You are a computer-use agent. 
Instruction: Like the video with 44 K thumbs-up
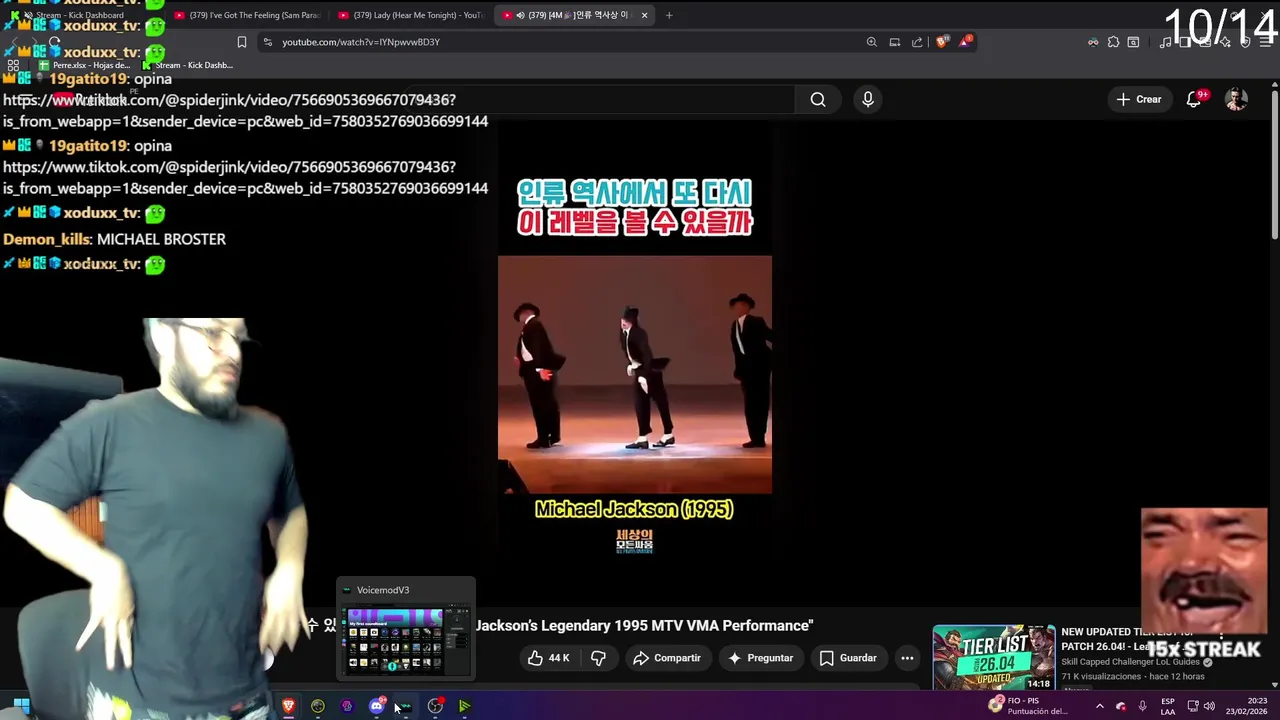pyautogui.click(x=549, y=658)
